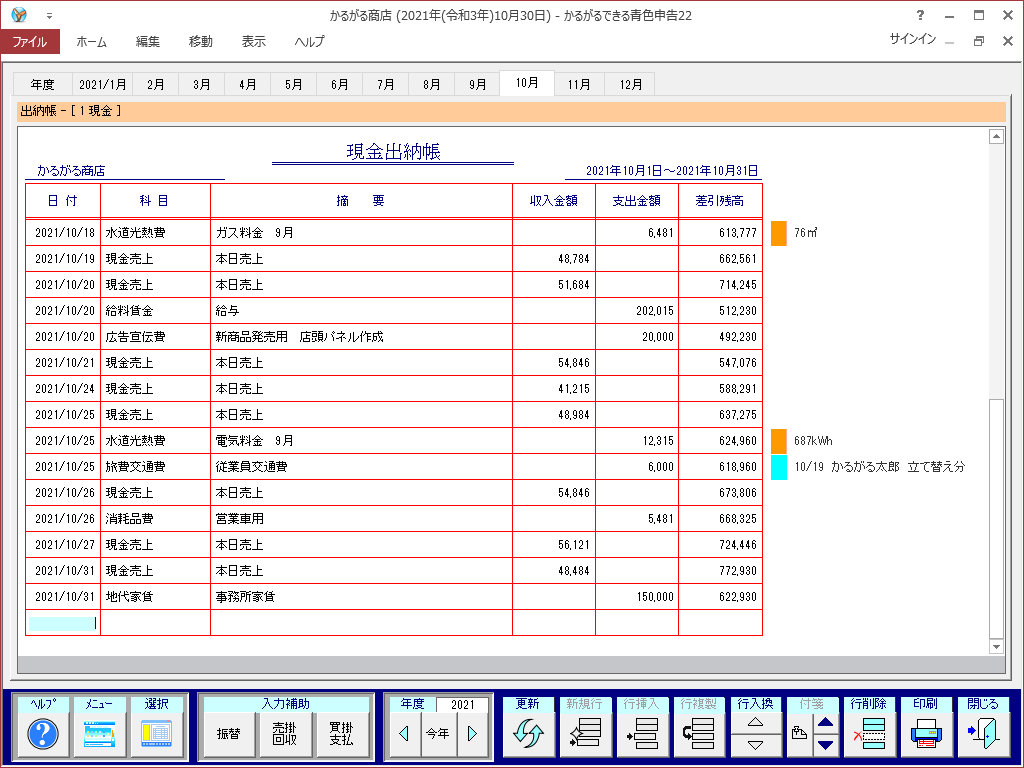This screenshot has height=768, width=1024.
Task: Click the title bar help question mark
Action: pyautogui.click(x=920, y=15)
